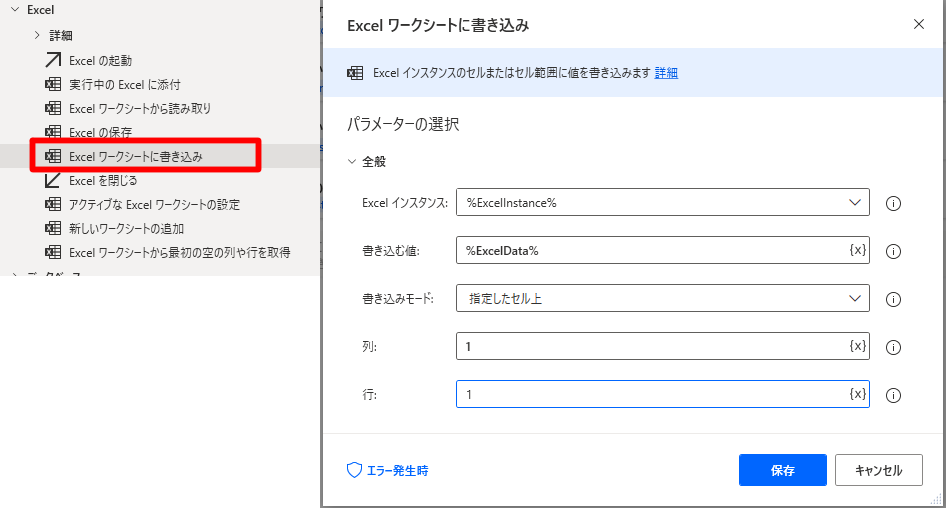Click the アクティブな Excel ワークシートの設定 icon
This screenshot has width=950, height=508.
53,204
